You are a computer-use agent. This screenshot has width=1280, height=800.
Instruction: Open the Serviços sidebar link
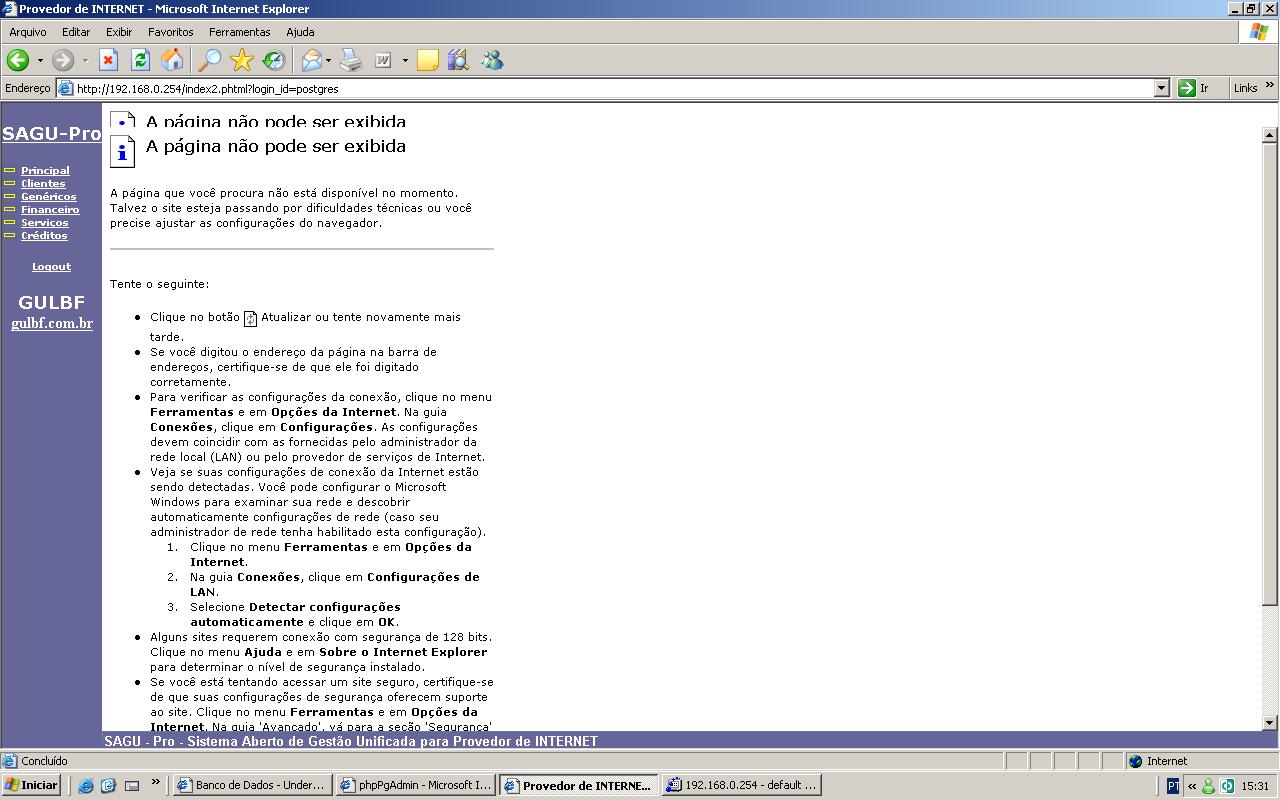click(x=45, y=223)
